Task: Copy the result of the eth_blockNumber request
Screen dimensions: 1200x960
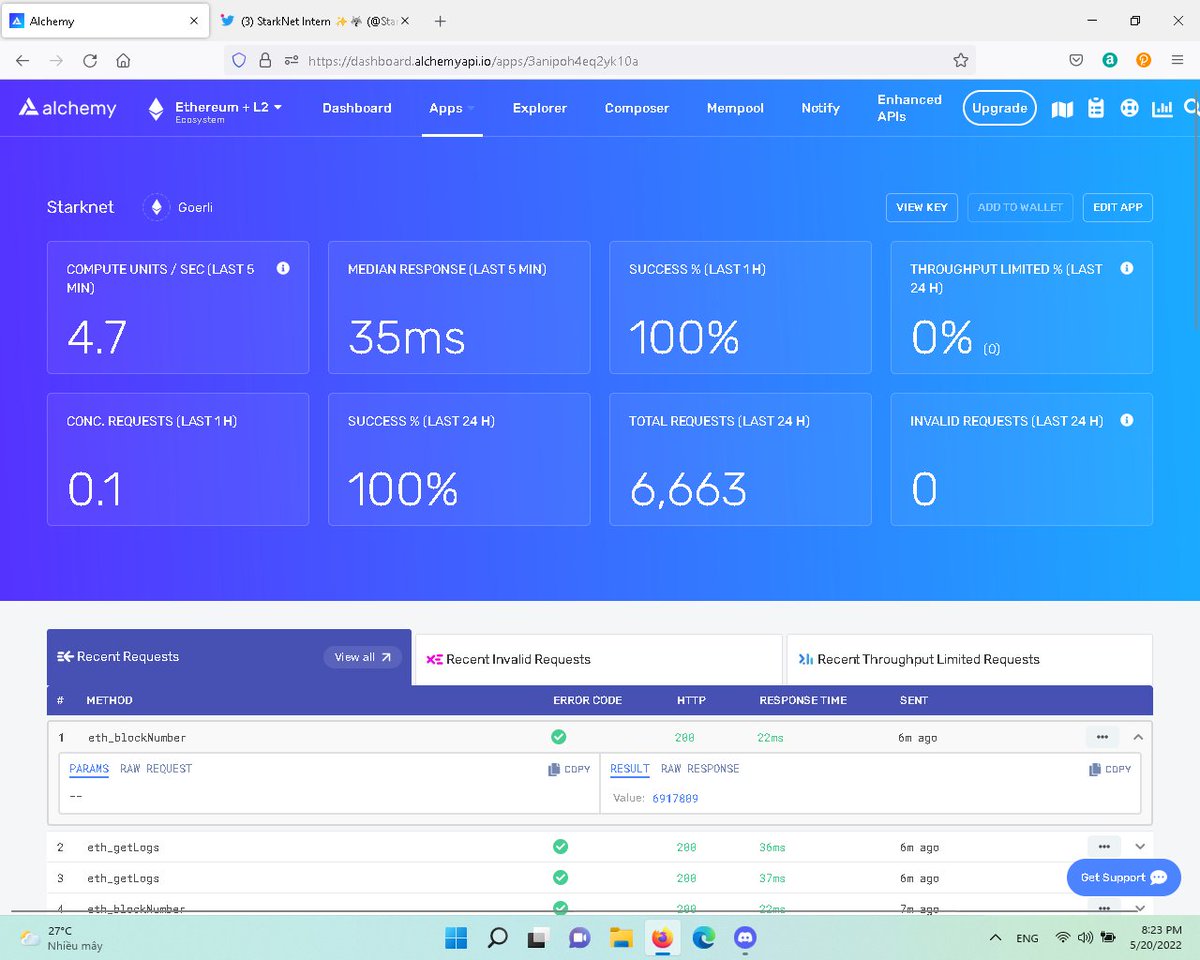Action: tap(1110, 769)
